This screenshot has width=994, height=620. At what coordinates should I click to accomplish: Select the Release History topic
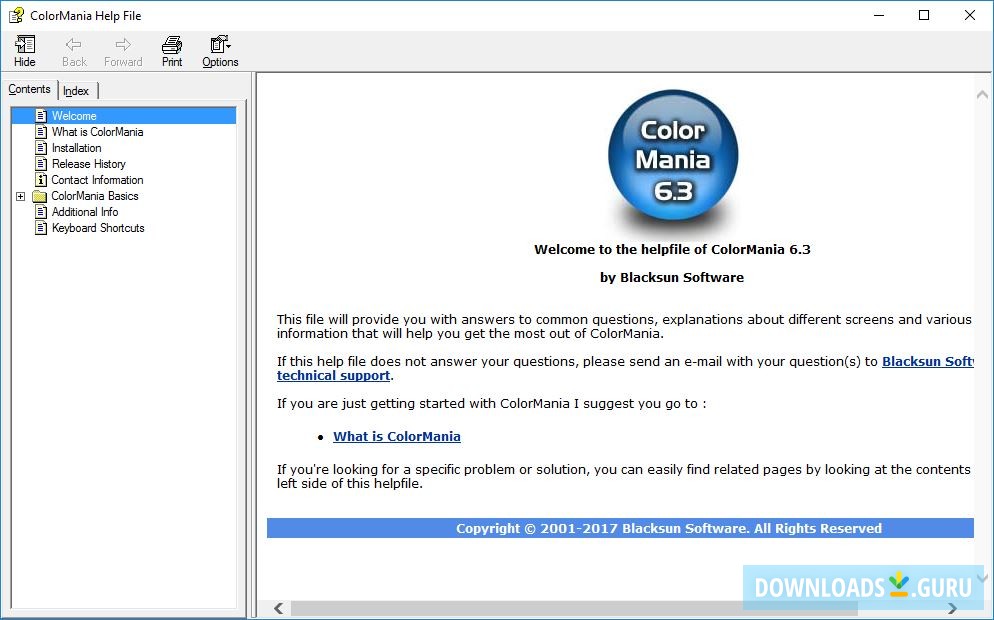[84, 163]
